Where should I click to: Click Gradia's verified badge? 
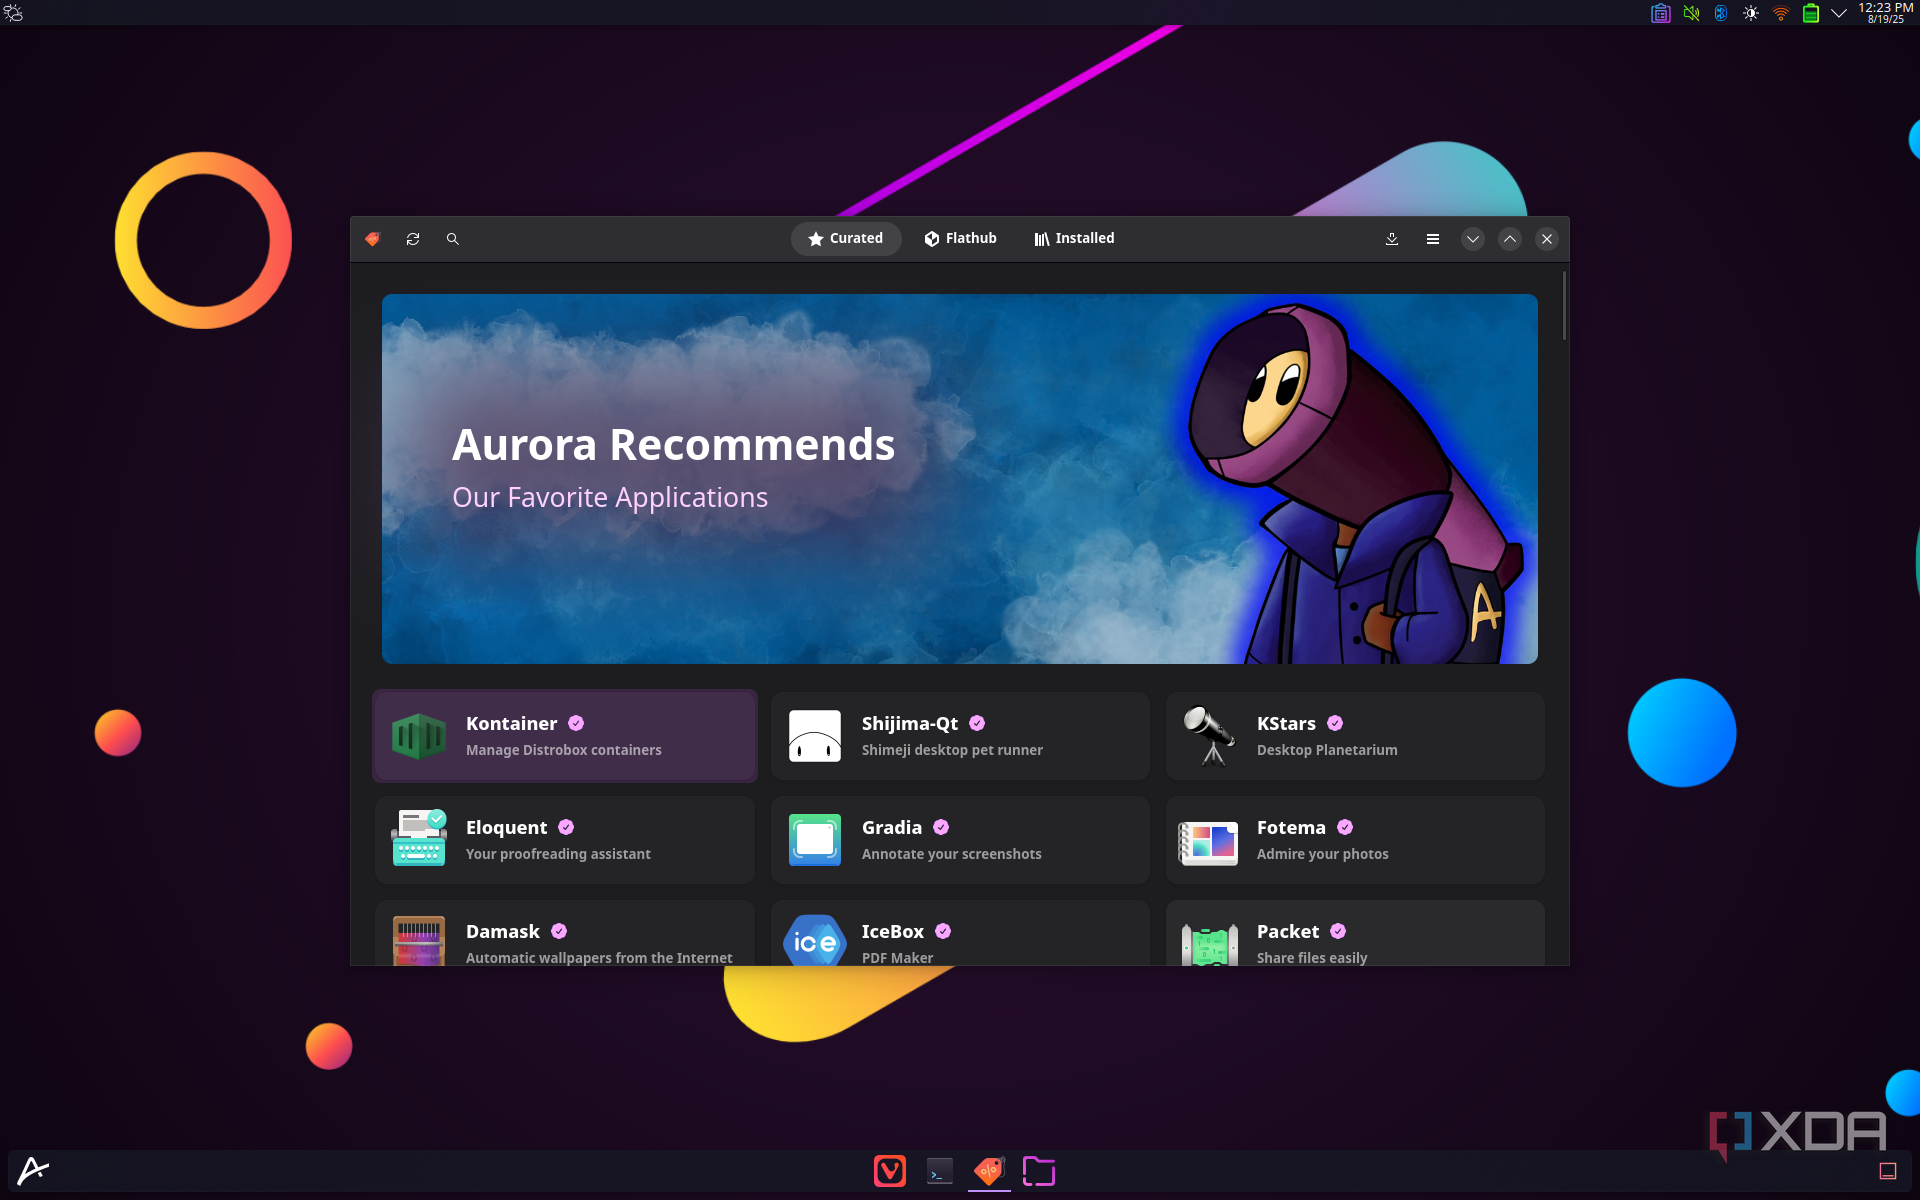click(941, 827)
